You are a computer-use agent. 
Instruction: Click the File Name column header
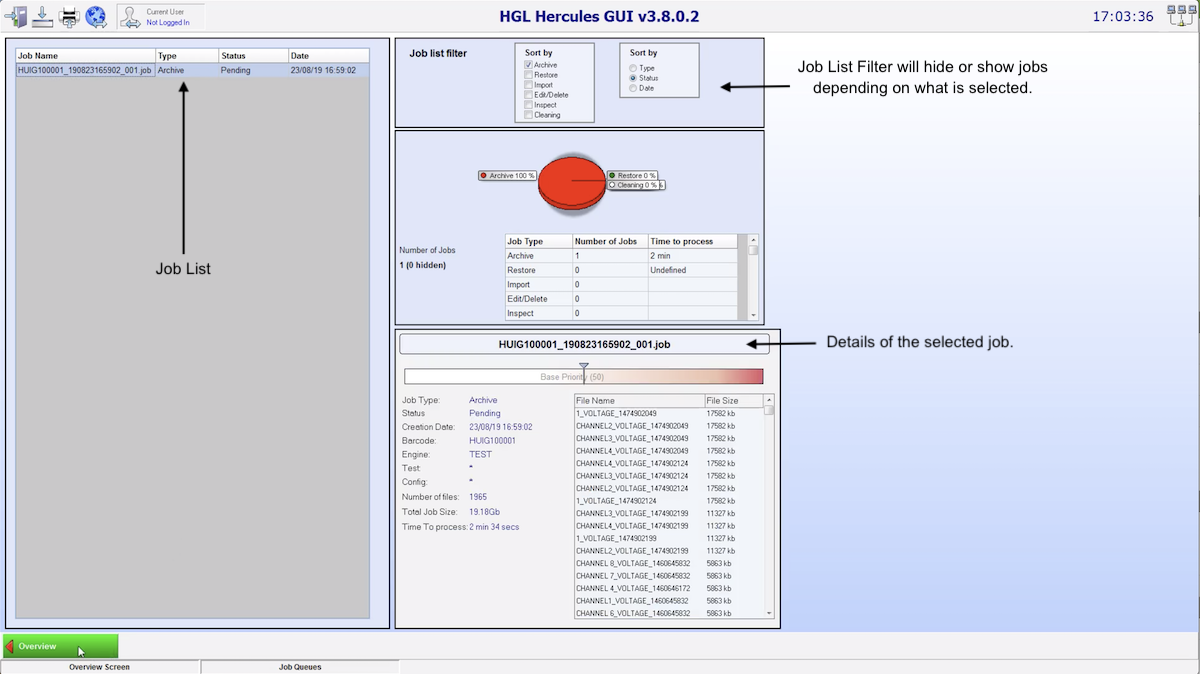[x=639, y=400]
